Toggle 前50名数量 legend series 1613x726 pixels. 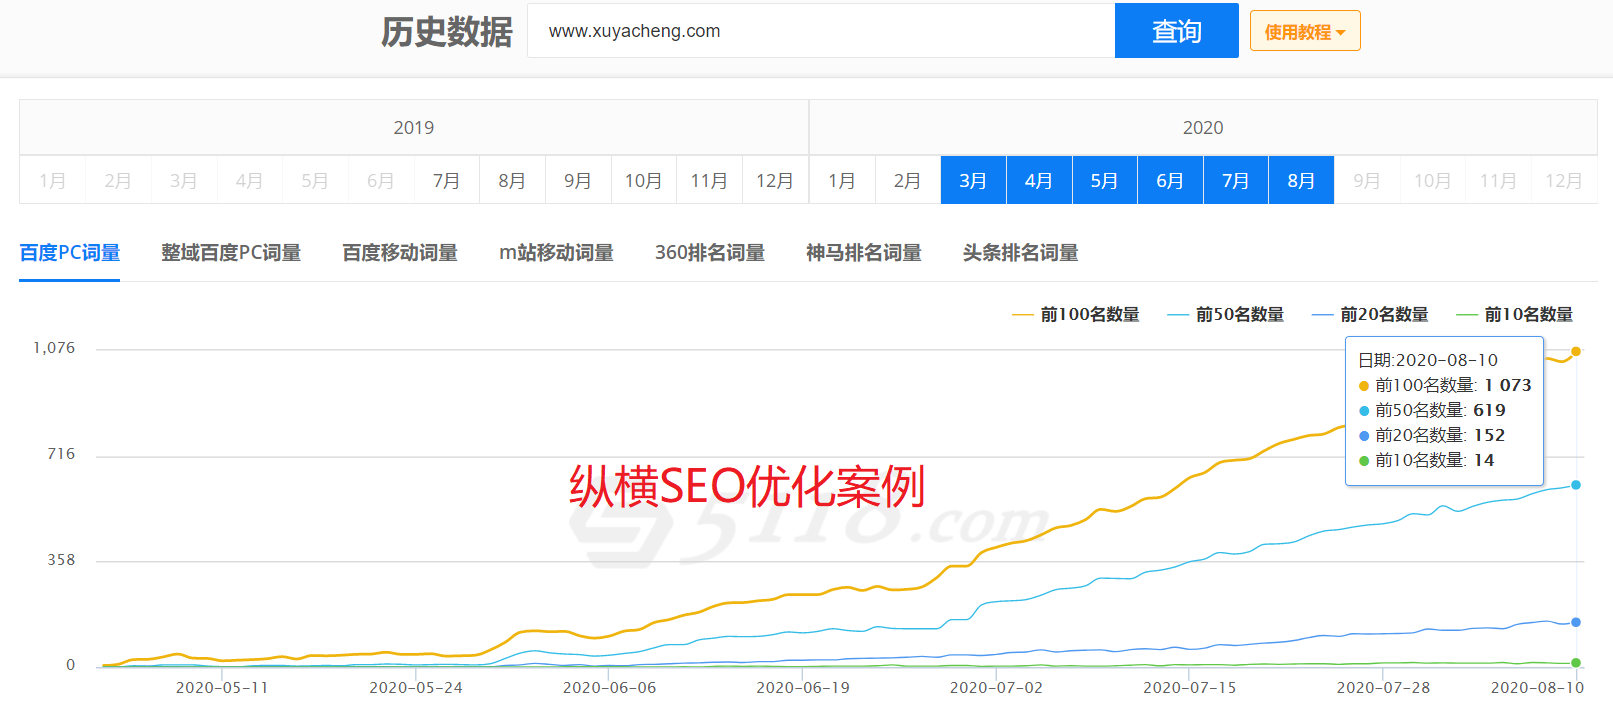(x=1226, y=315)
